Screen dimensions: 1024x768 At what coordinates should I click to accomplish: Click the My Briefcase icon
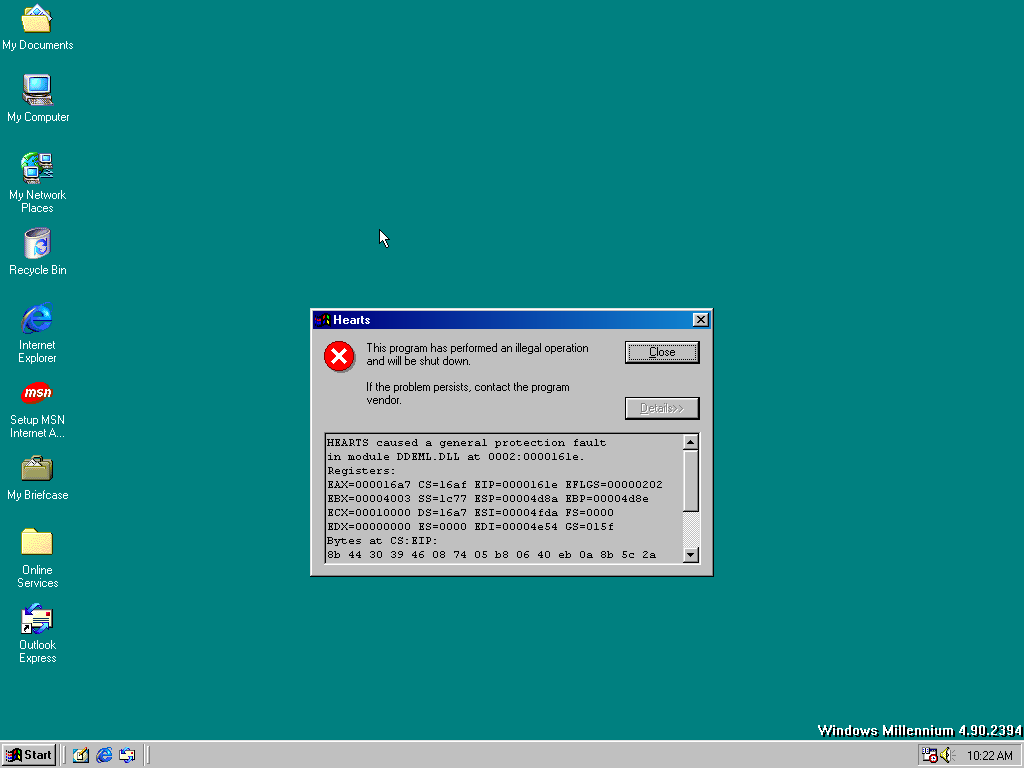click(x=37, y=468)
